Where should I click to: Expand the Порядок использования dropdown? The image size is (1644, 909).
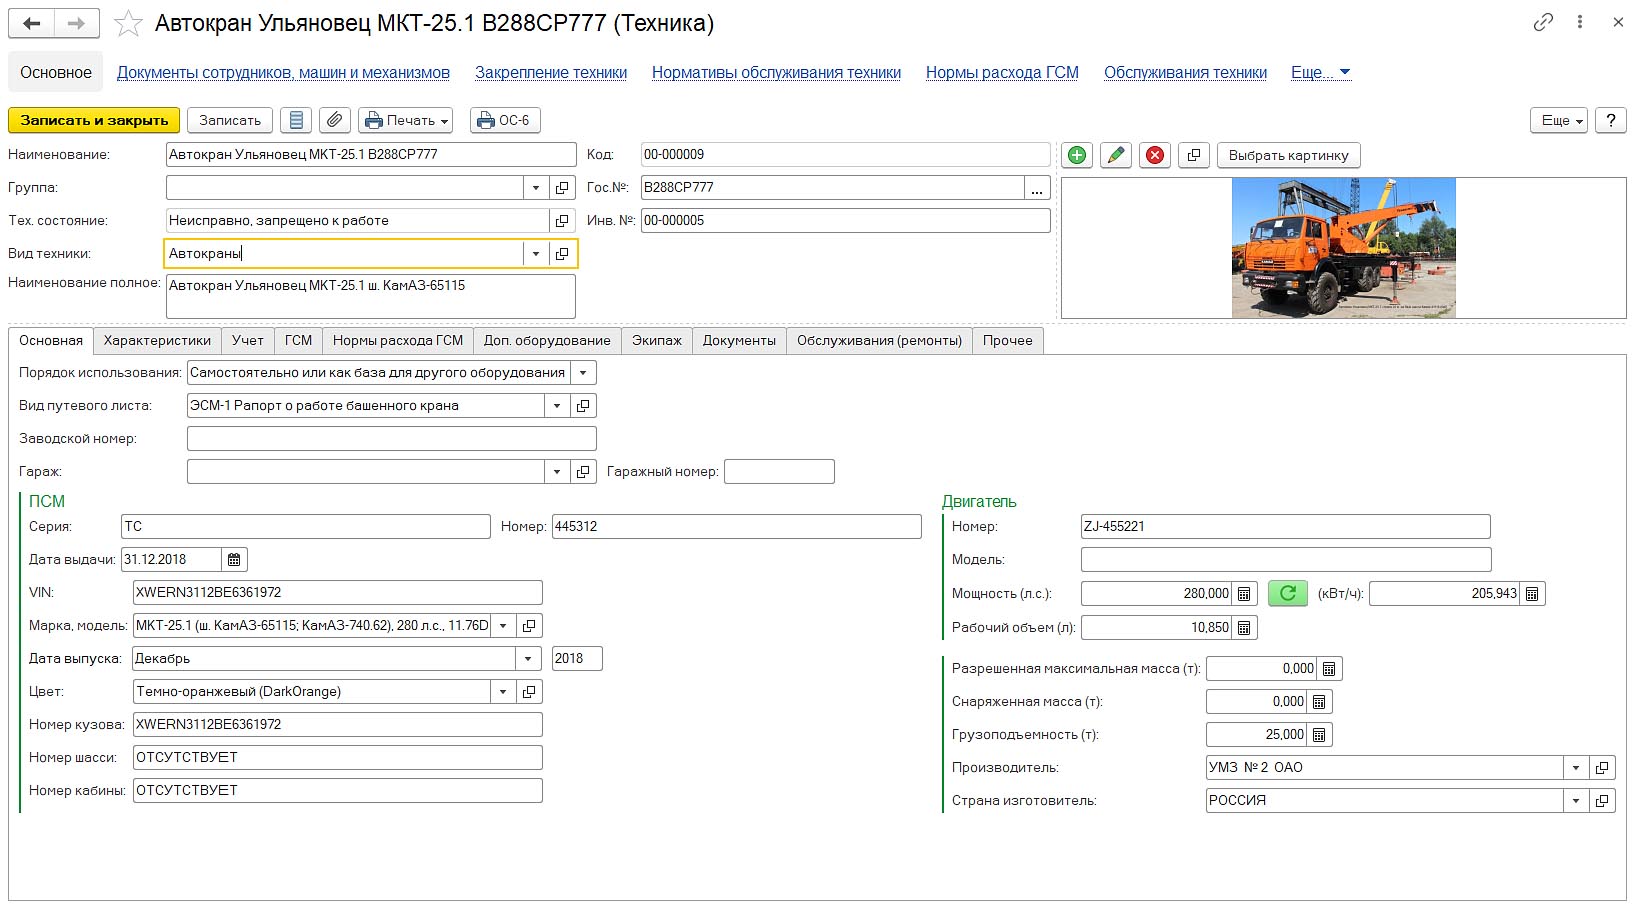(x=583, y=373)
